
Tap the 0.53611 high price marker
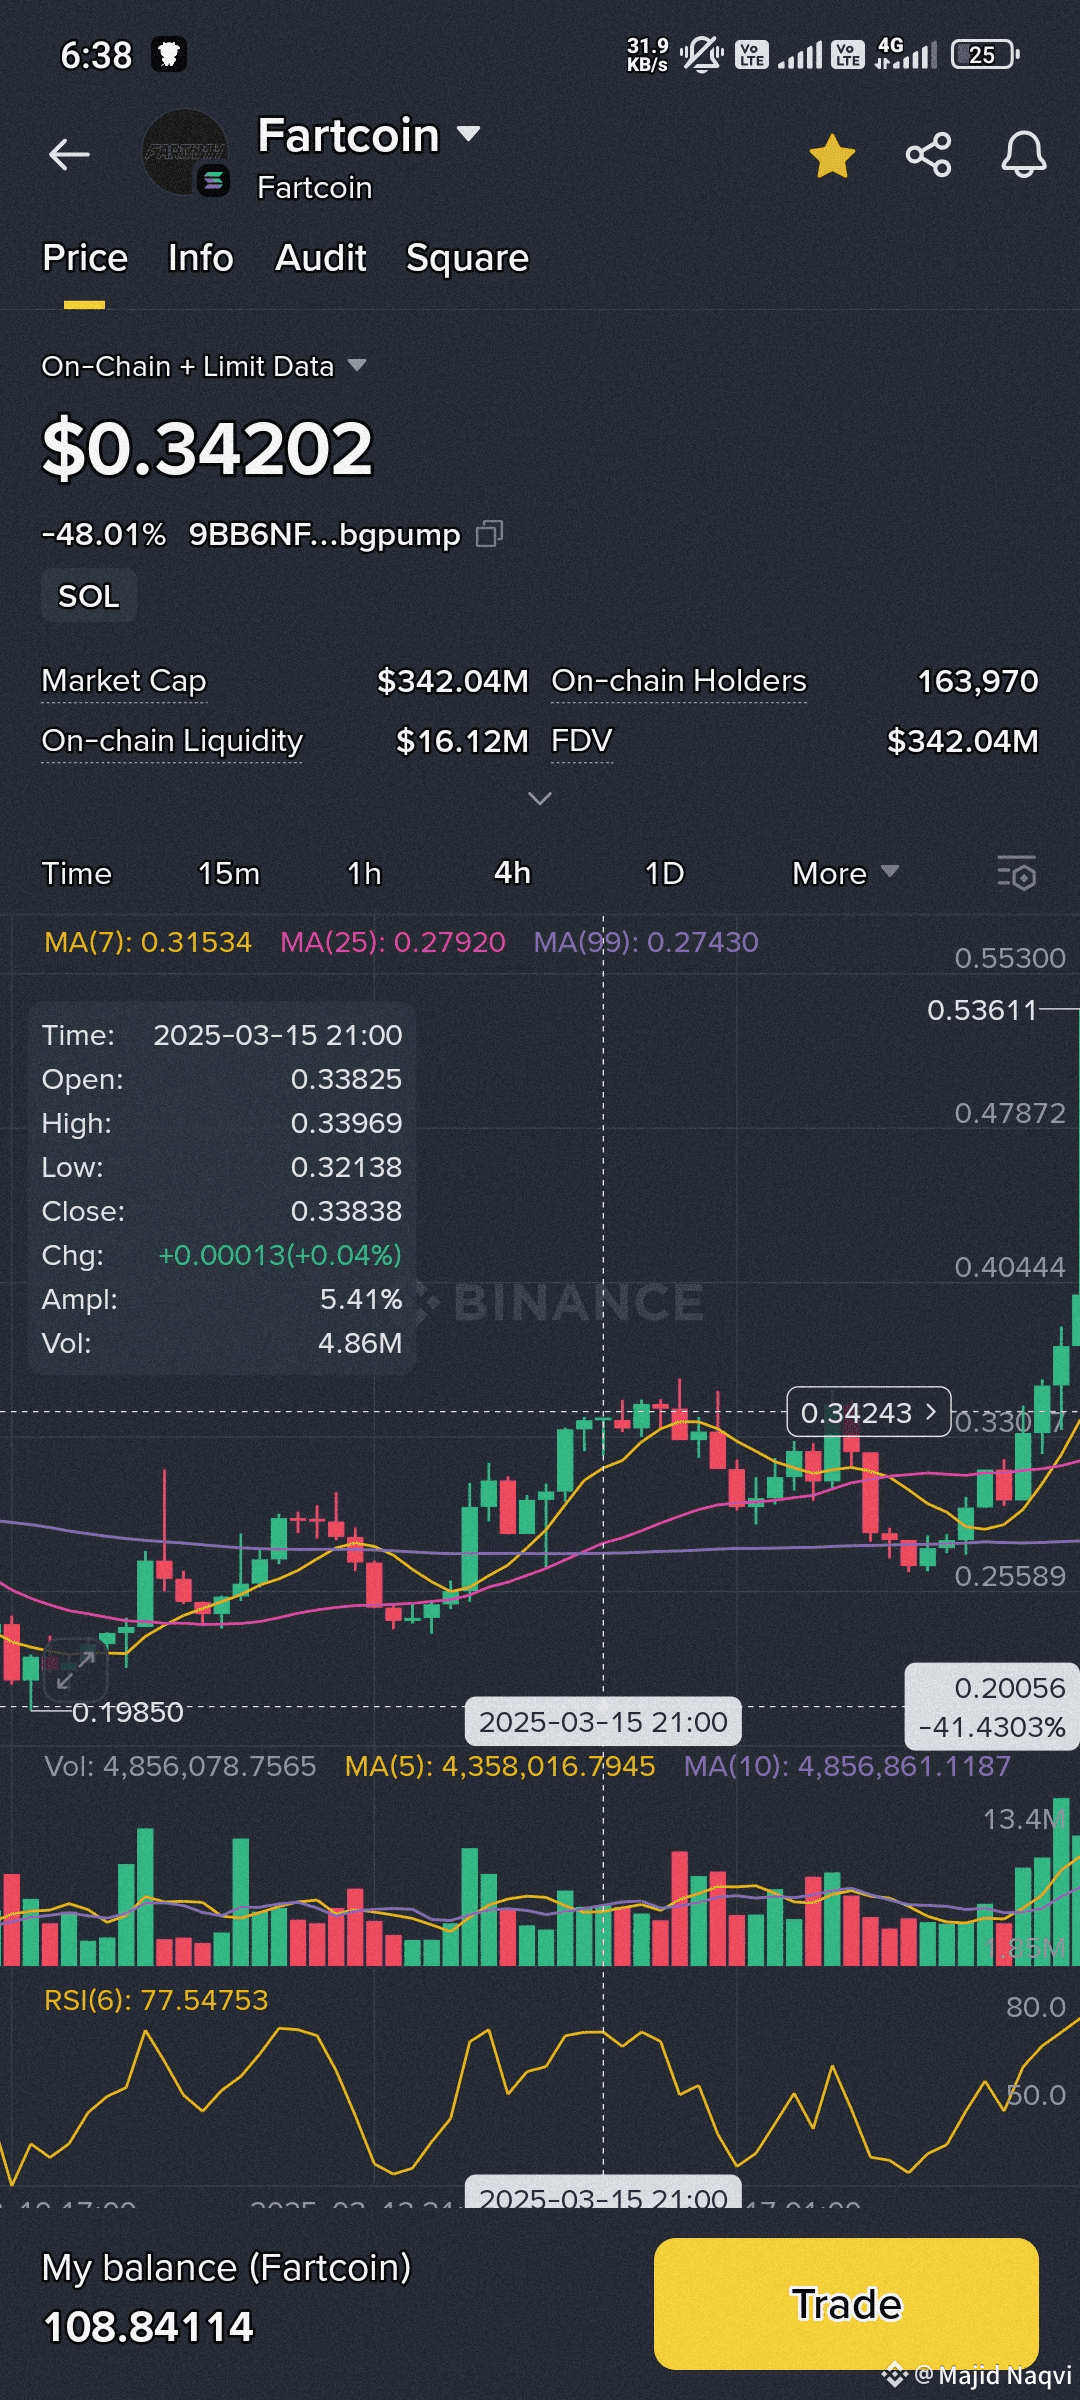tap(982, 1010)
